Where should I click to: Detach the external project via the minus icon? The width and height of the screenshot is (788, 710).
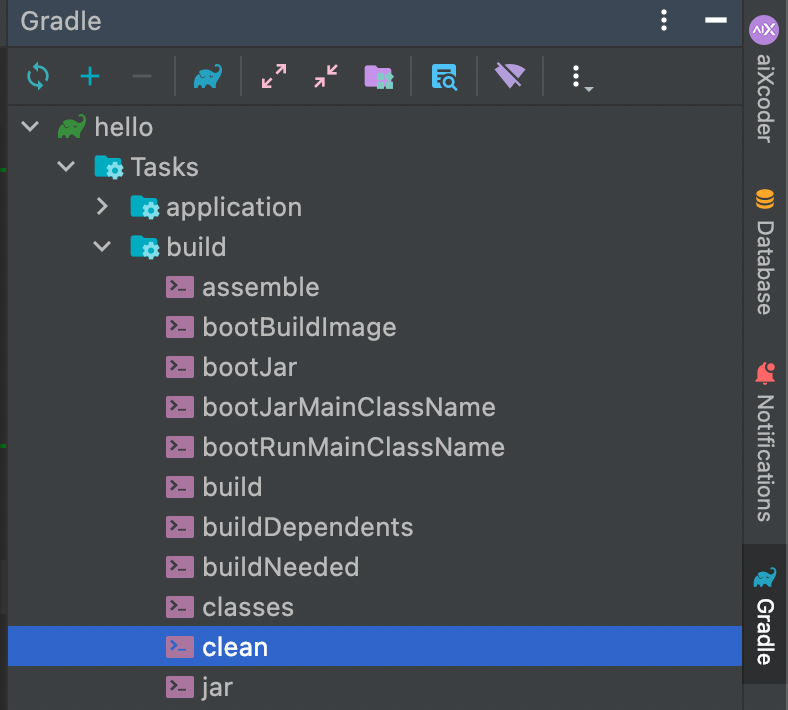point(142,76)
